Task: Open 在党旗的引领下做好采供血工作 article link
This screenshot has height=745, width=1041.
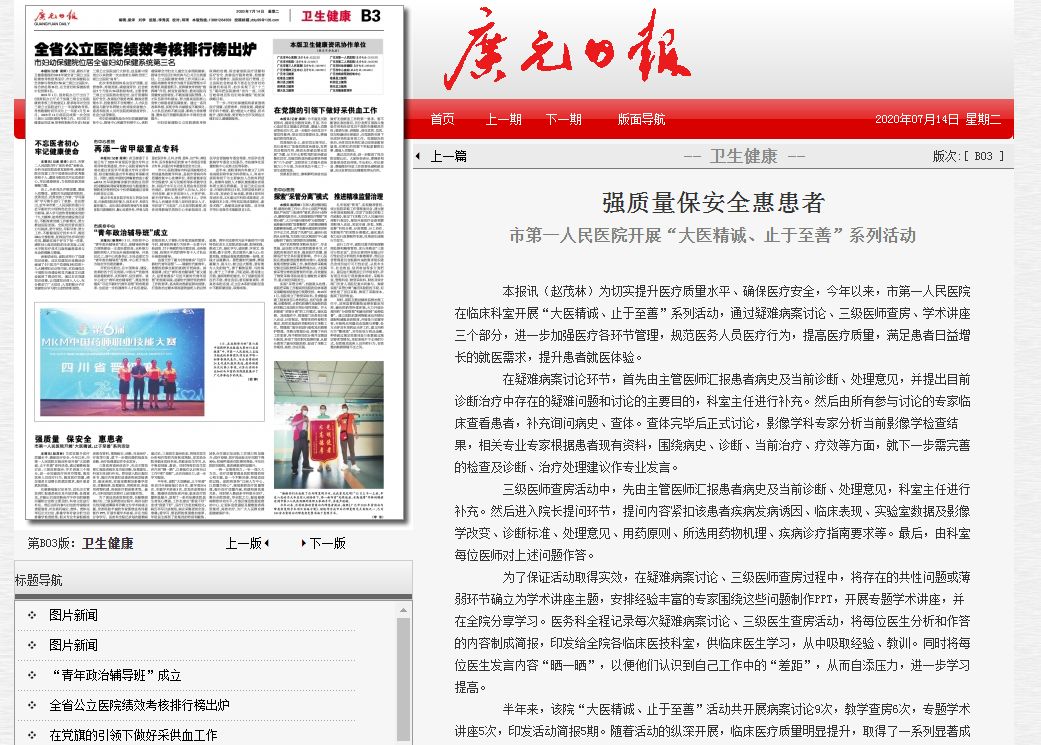Action: point(133,735)
